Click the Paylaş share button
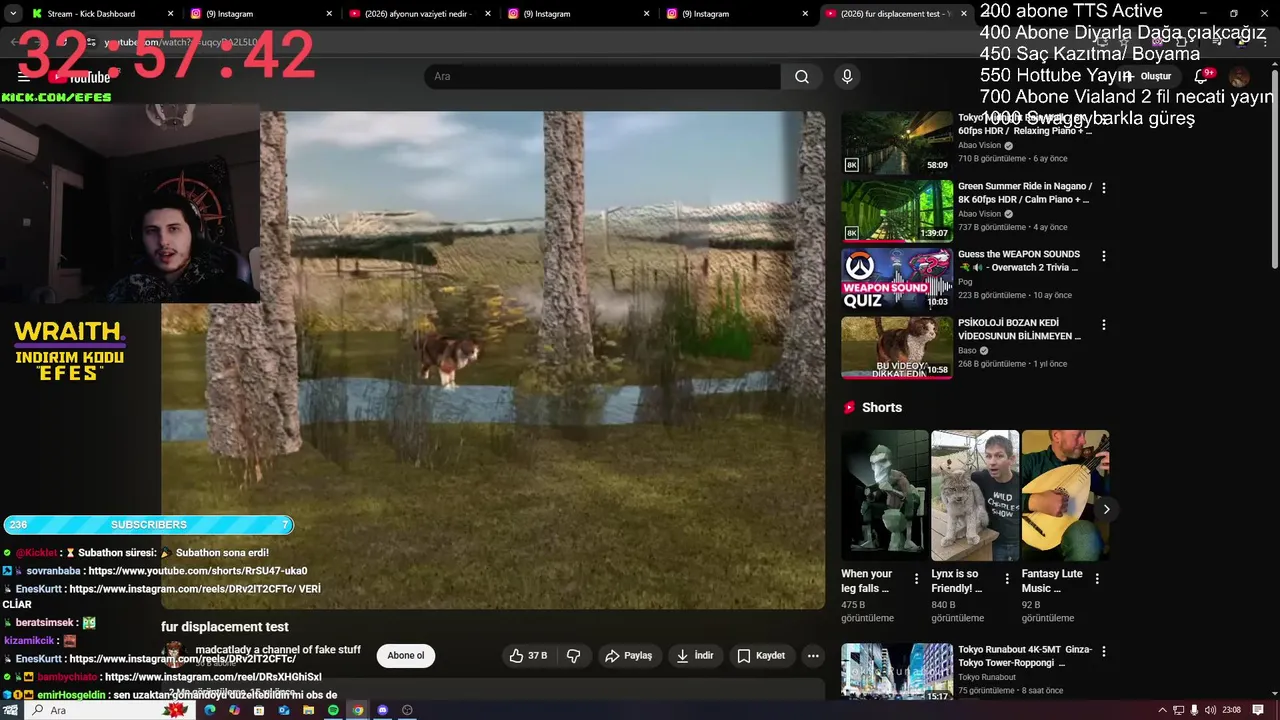Image resolution: width=1280 pixels, height=720 pixels. (628, 656)
